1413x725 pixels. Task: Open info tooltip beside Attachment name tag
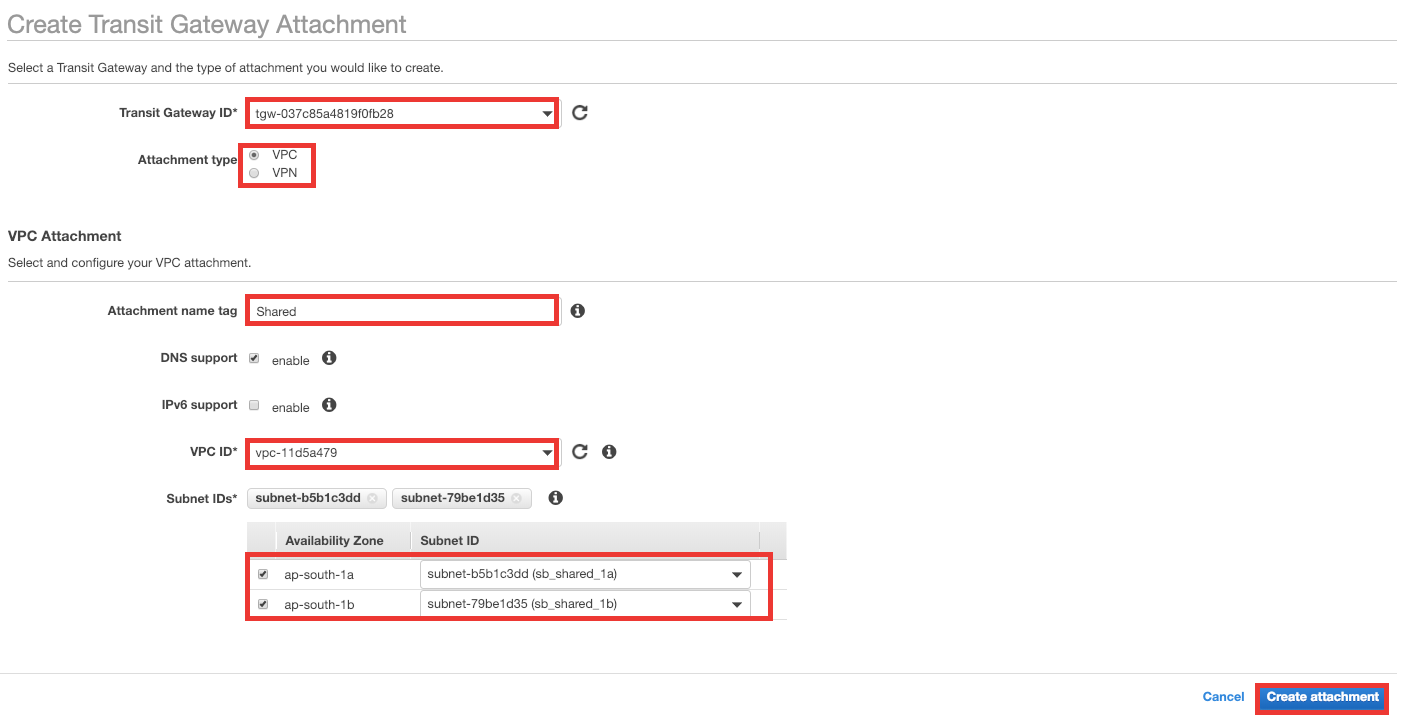point(577,310)
